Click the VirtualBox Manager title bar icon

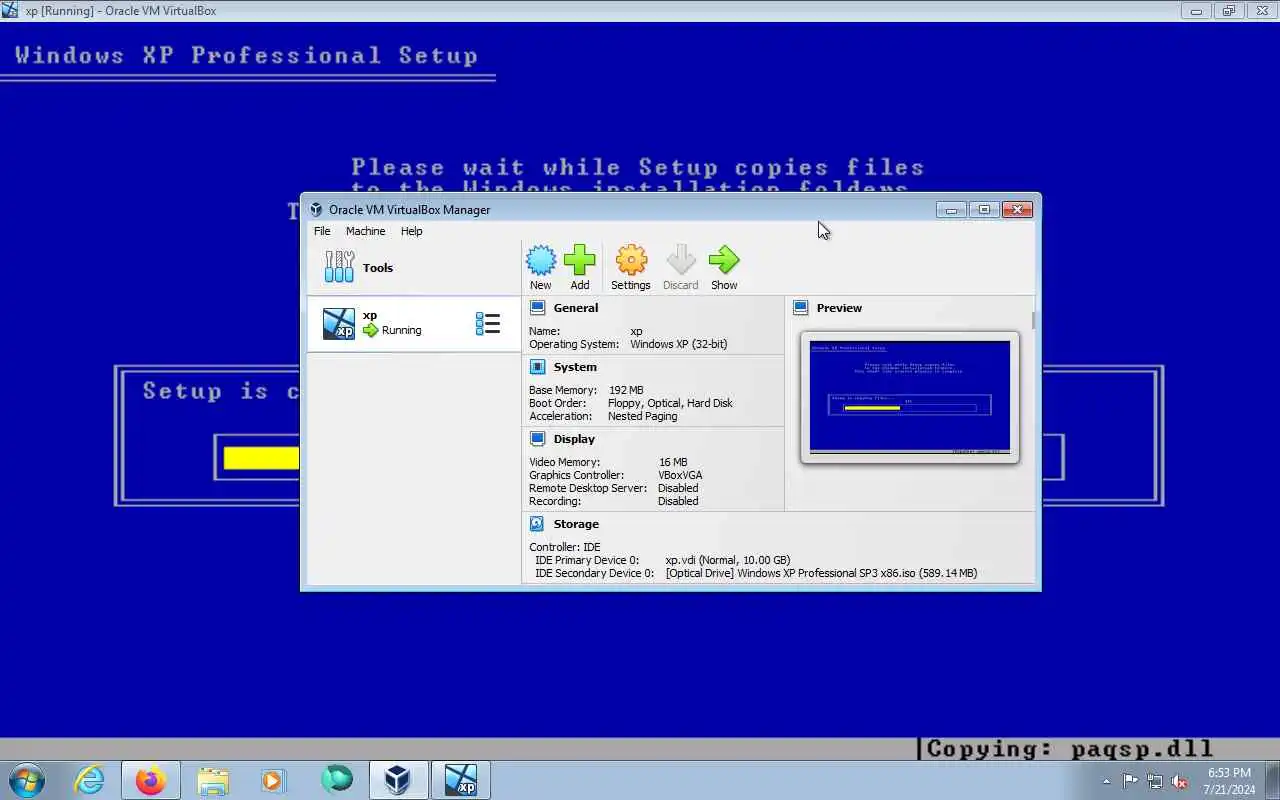tap(316, 210)
